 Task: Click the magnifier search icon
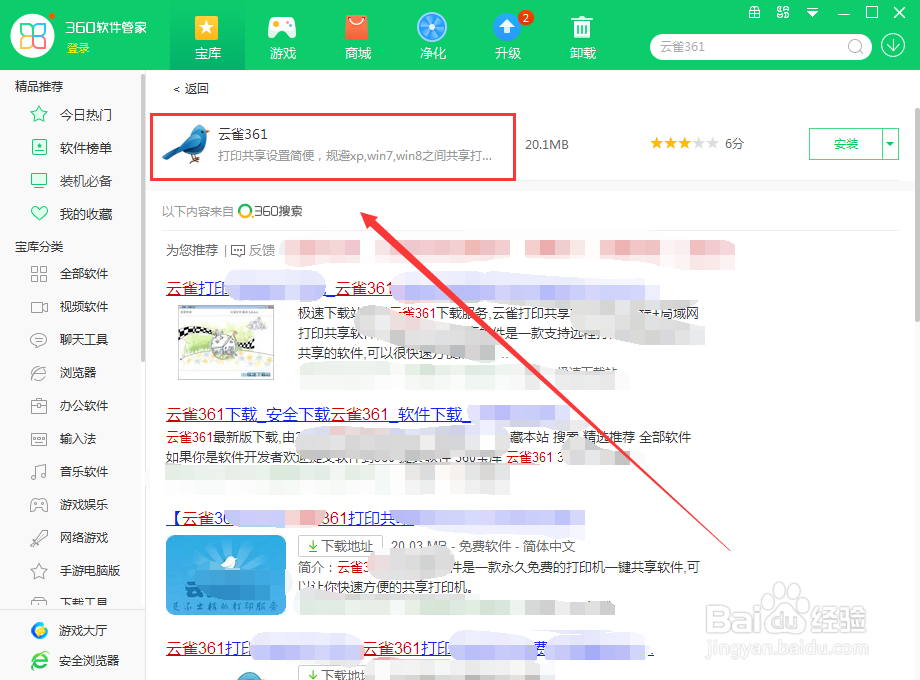tap(855, 46)
